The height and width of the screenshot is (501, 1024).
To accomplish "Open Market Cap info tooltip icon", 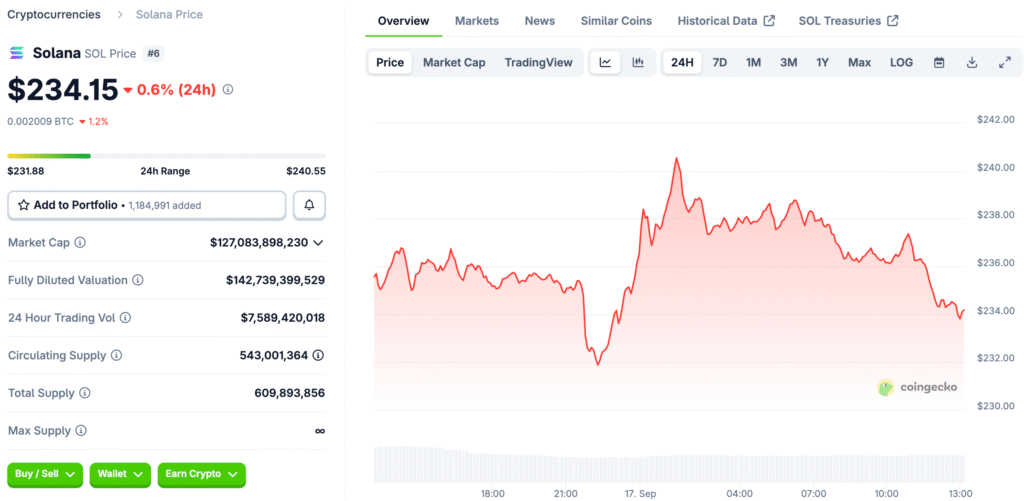I will pos(80,242).
